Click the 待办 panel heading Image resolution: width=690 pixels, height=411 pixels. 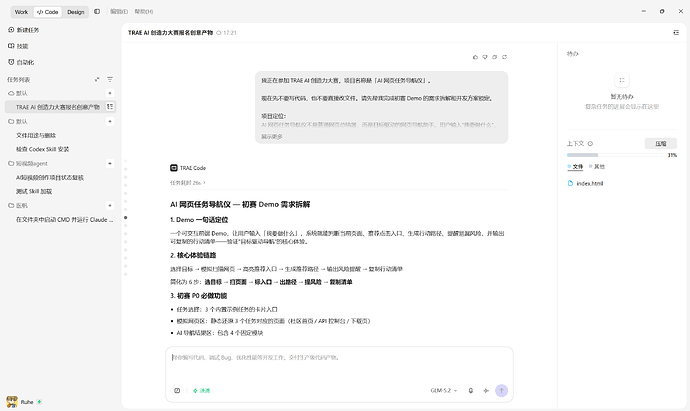pos(573,54)
